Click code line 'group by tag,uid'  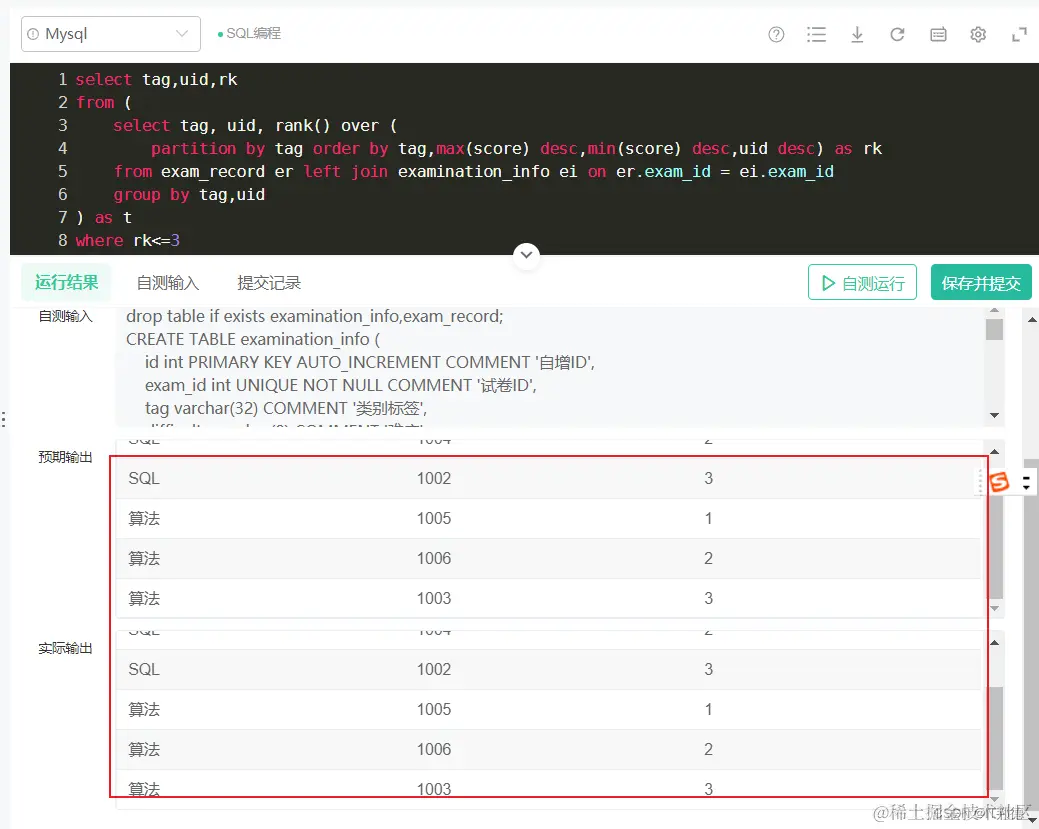[189, 195]
